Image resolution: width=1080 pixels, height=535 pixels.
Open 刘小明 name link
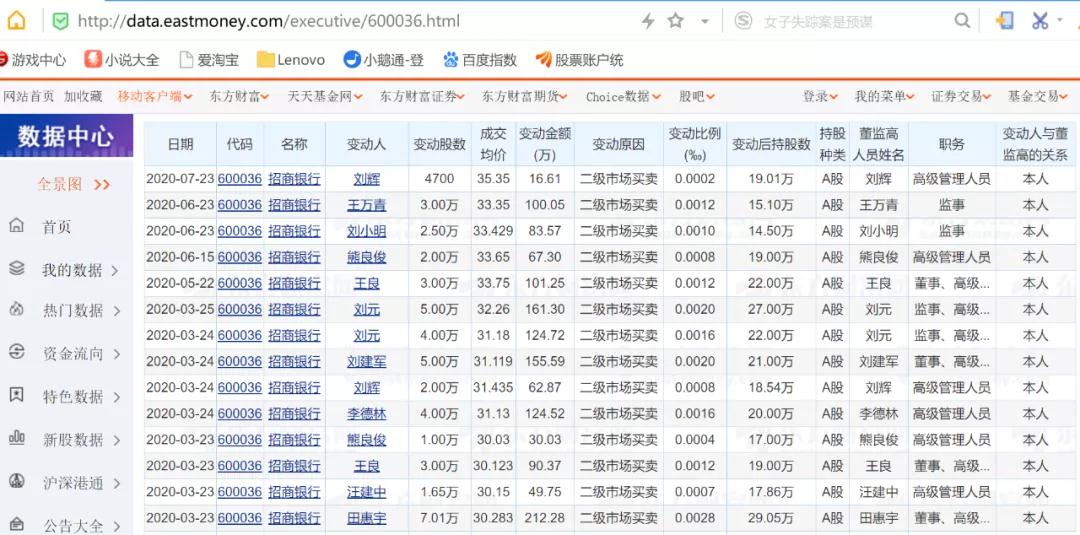click(366, 231)
